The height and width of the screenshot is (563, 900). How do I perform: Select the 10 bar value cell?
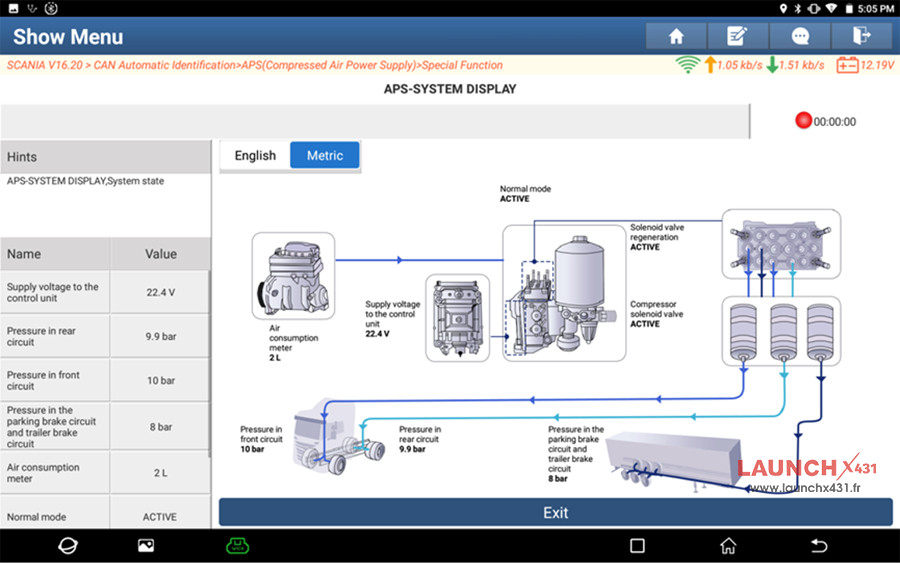(x=161, y=380)
